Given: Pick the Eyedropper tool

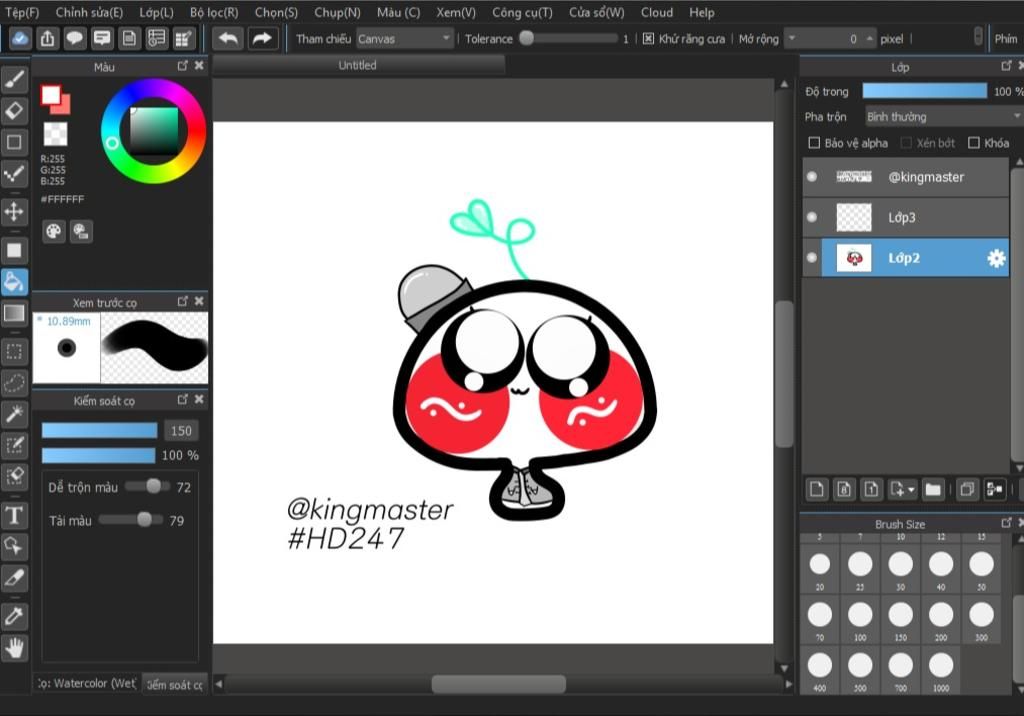Looking at the screenshot, I should (14, 616).
